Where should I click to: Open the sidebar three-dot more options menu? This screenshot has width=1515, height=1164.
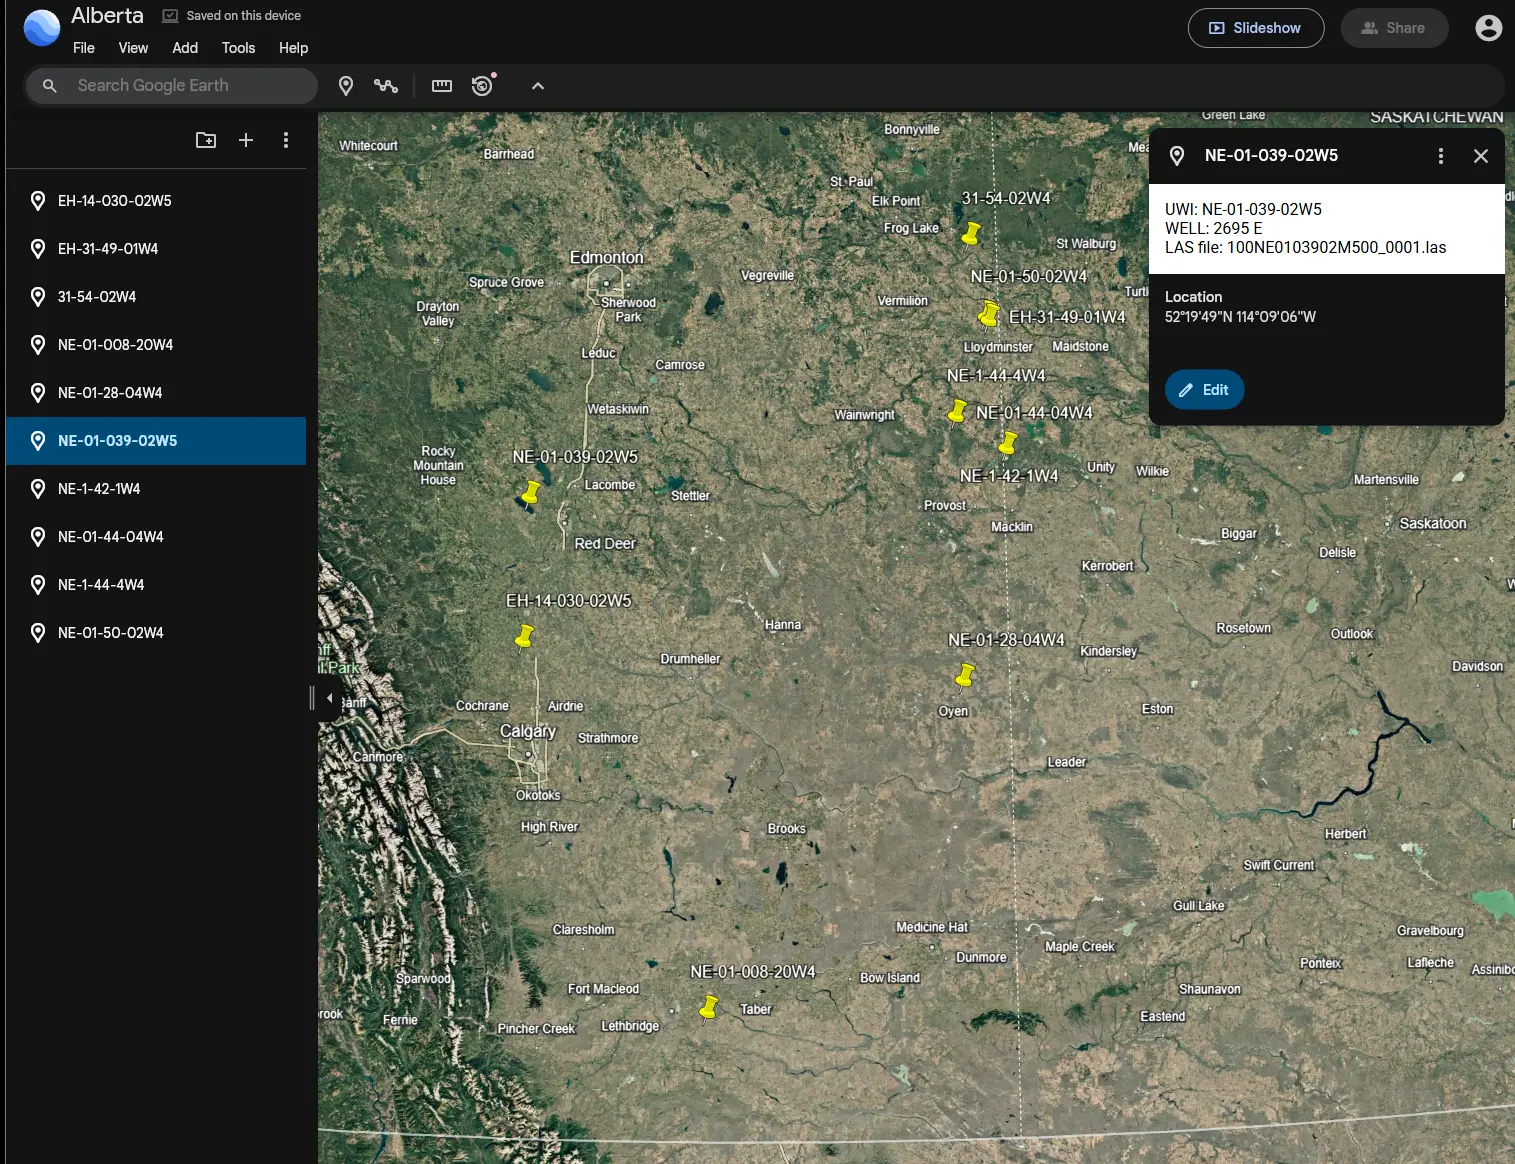click(286, 140)
